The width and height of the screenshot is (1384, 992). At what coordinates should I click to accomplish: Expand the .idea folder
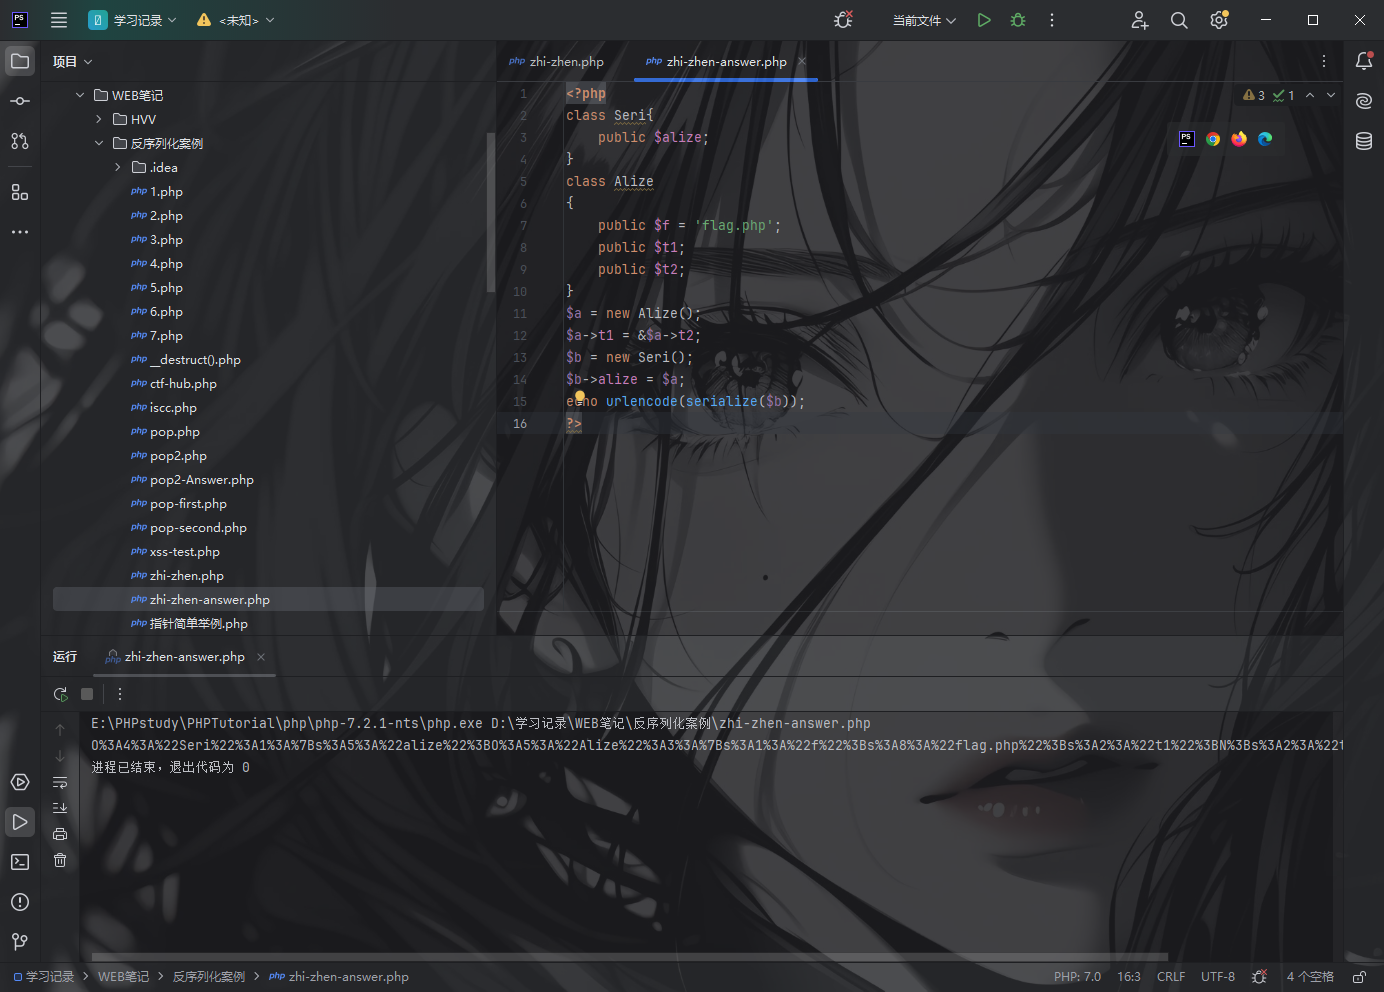(x=118, y=167)
